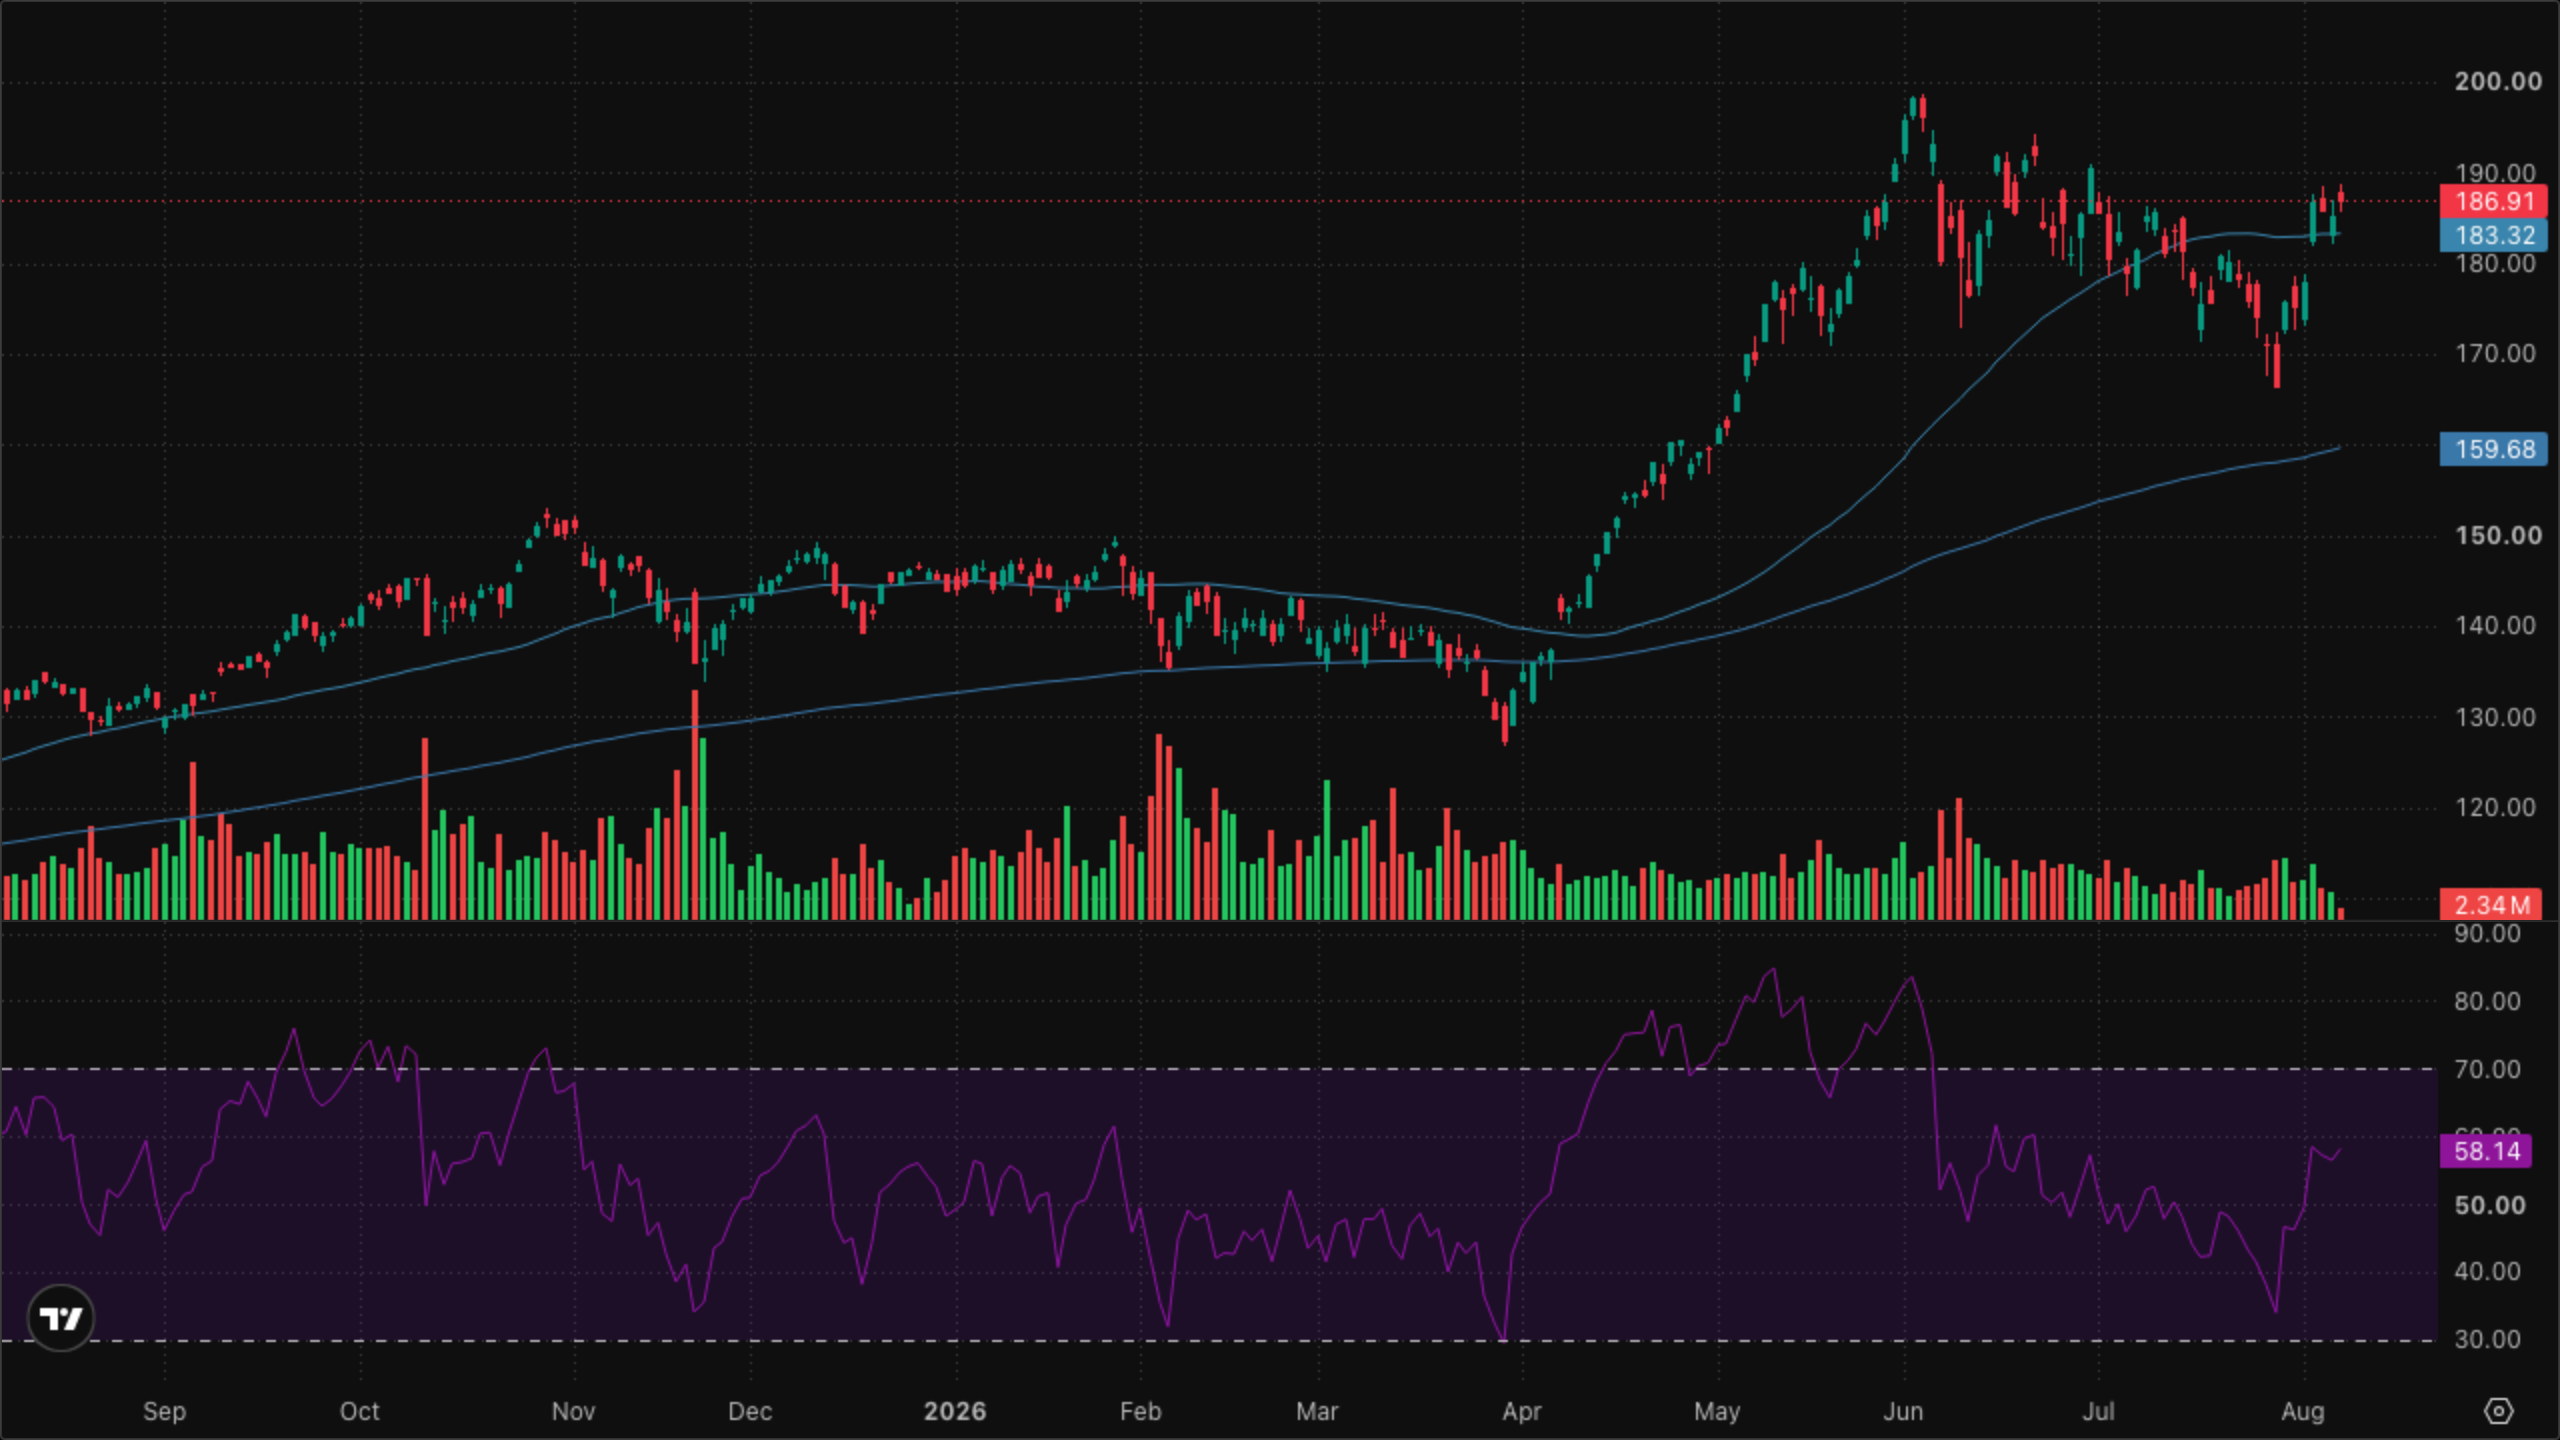Click the 2.34M volume label
Screen dimensions: 2560x1440
[x=2491, y=905]
